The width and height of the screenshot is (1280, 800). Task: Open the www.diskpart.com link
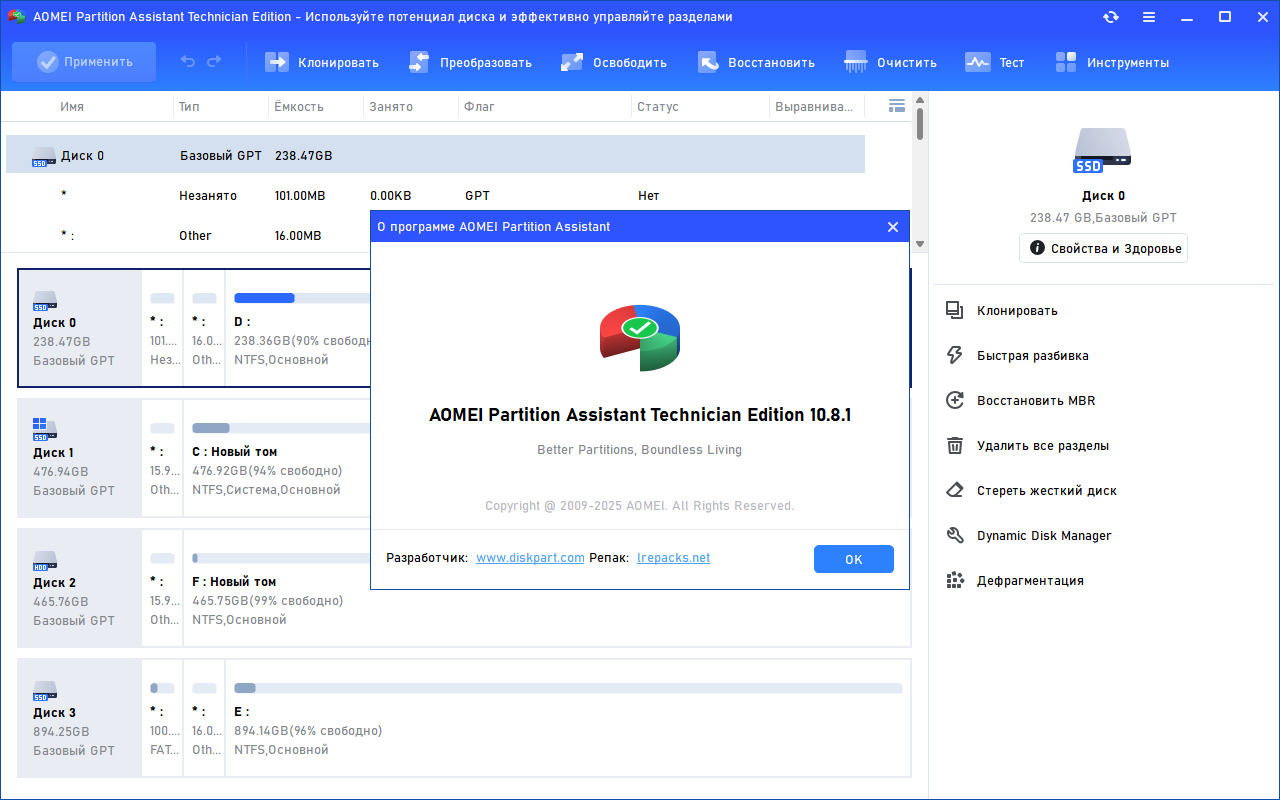coord(530,558)
